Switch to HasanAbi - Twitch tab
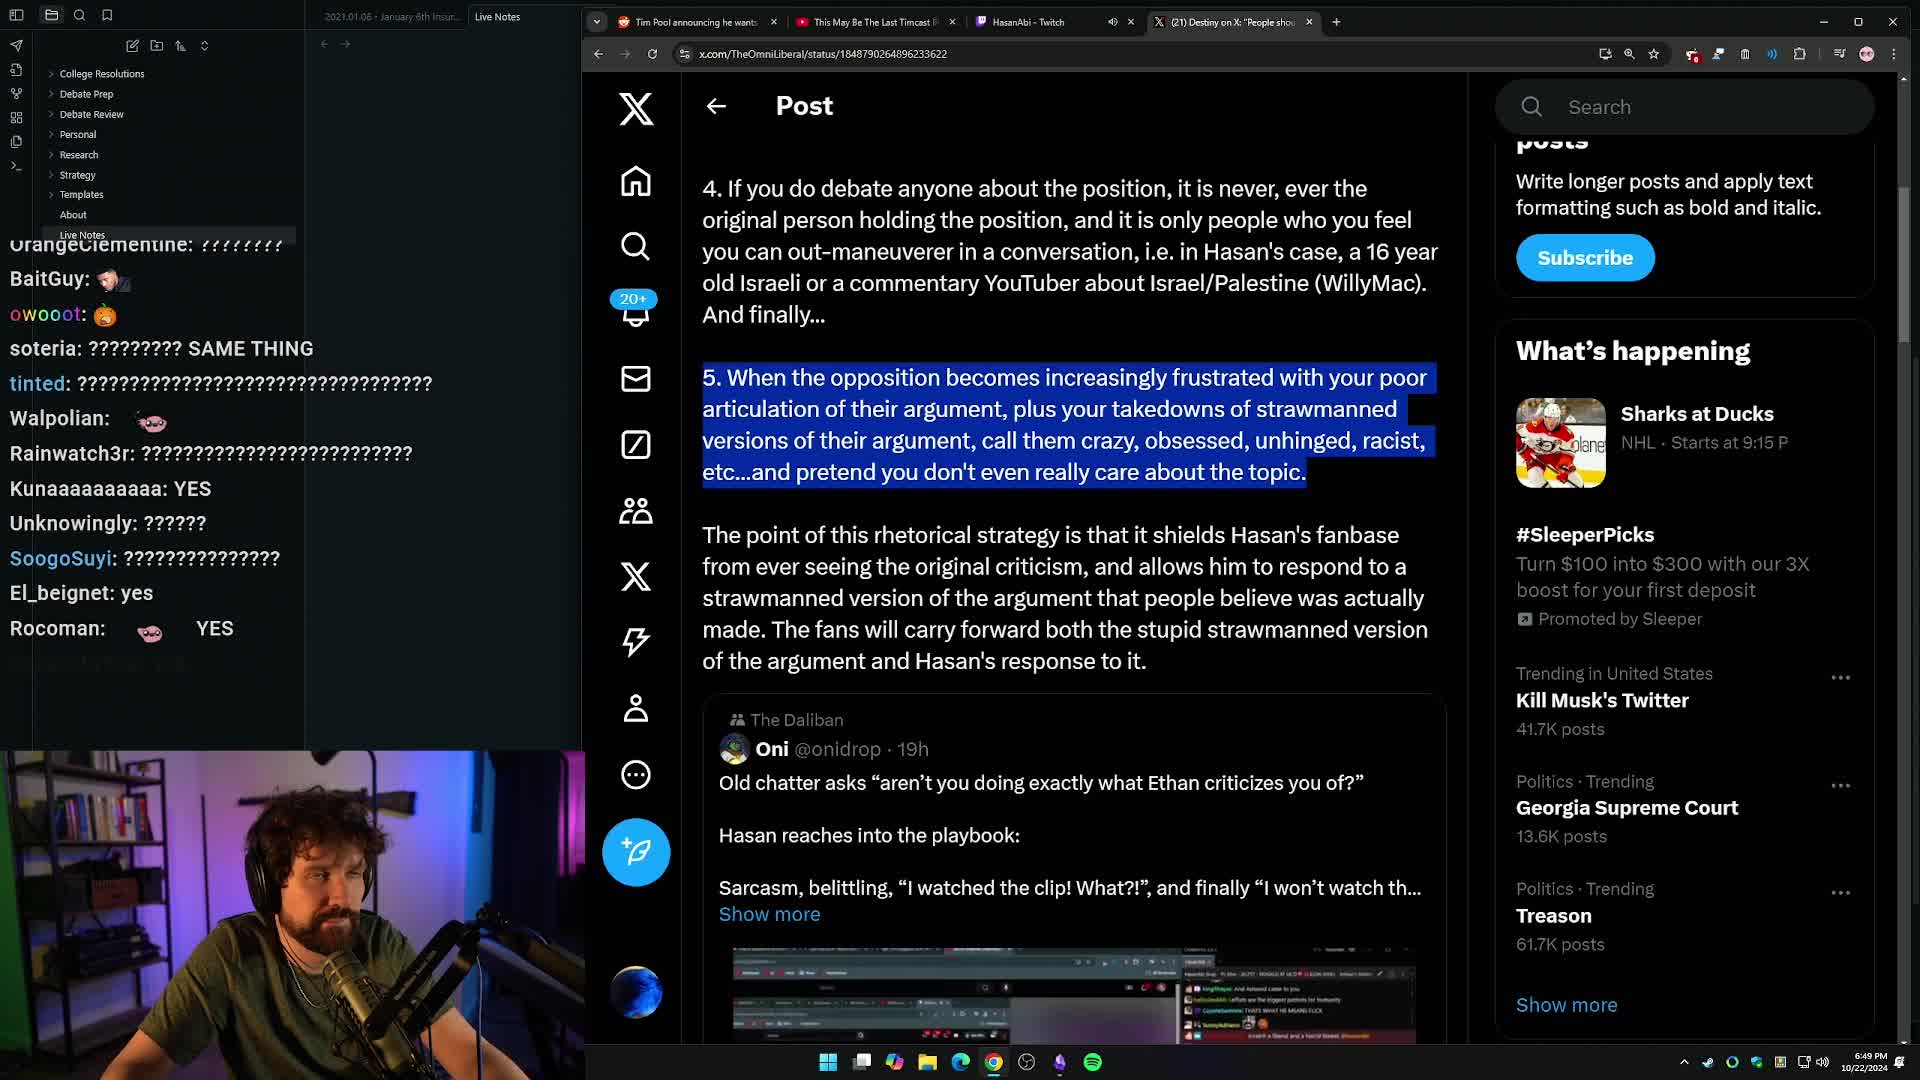The image size is (1920, 1080). point(1040,22)
